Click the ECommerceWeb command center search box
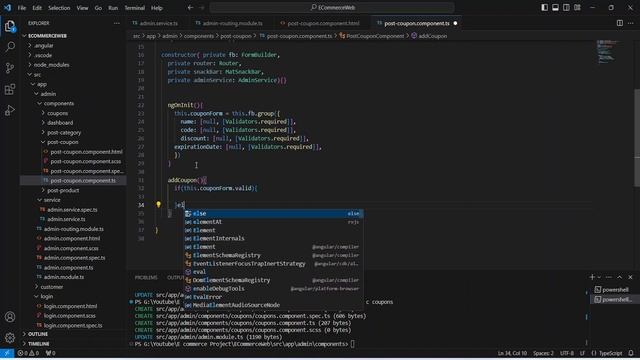The height and width of the screenshot is (360, 640). pyautogui.click(x=332, y=7)
